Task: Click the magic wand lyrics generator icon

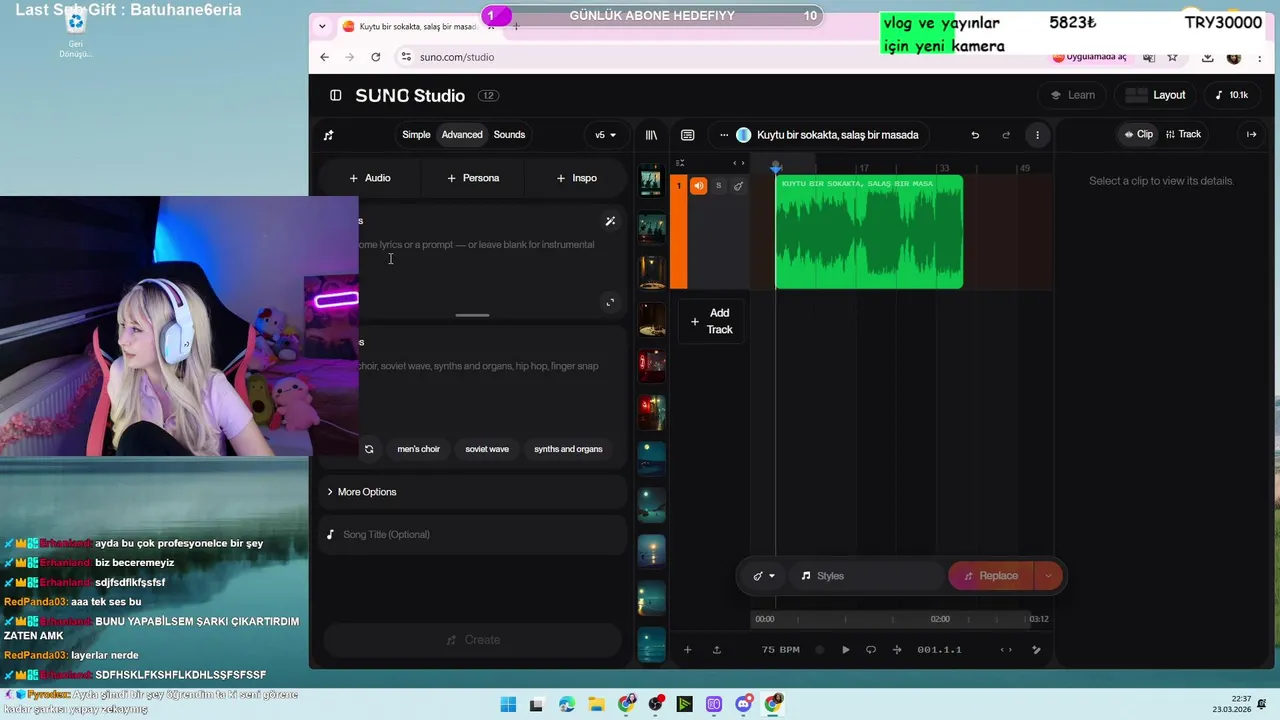Action: click(610, 221)
